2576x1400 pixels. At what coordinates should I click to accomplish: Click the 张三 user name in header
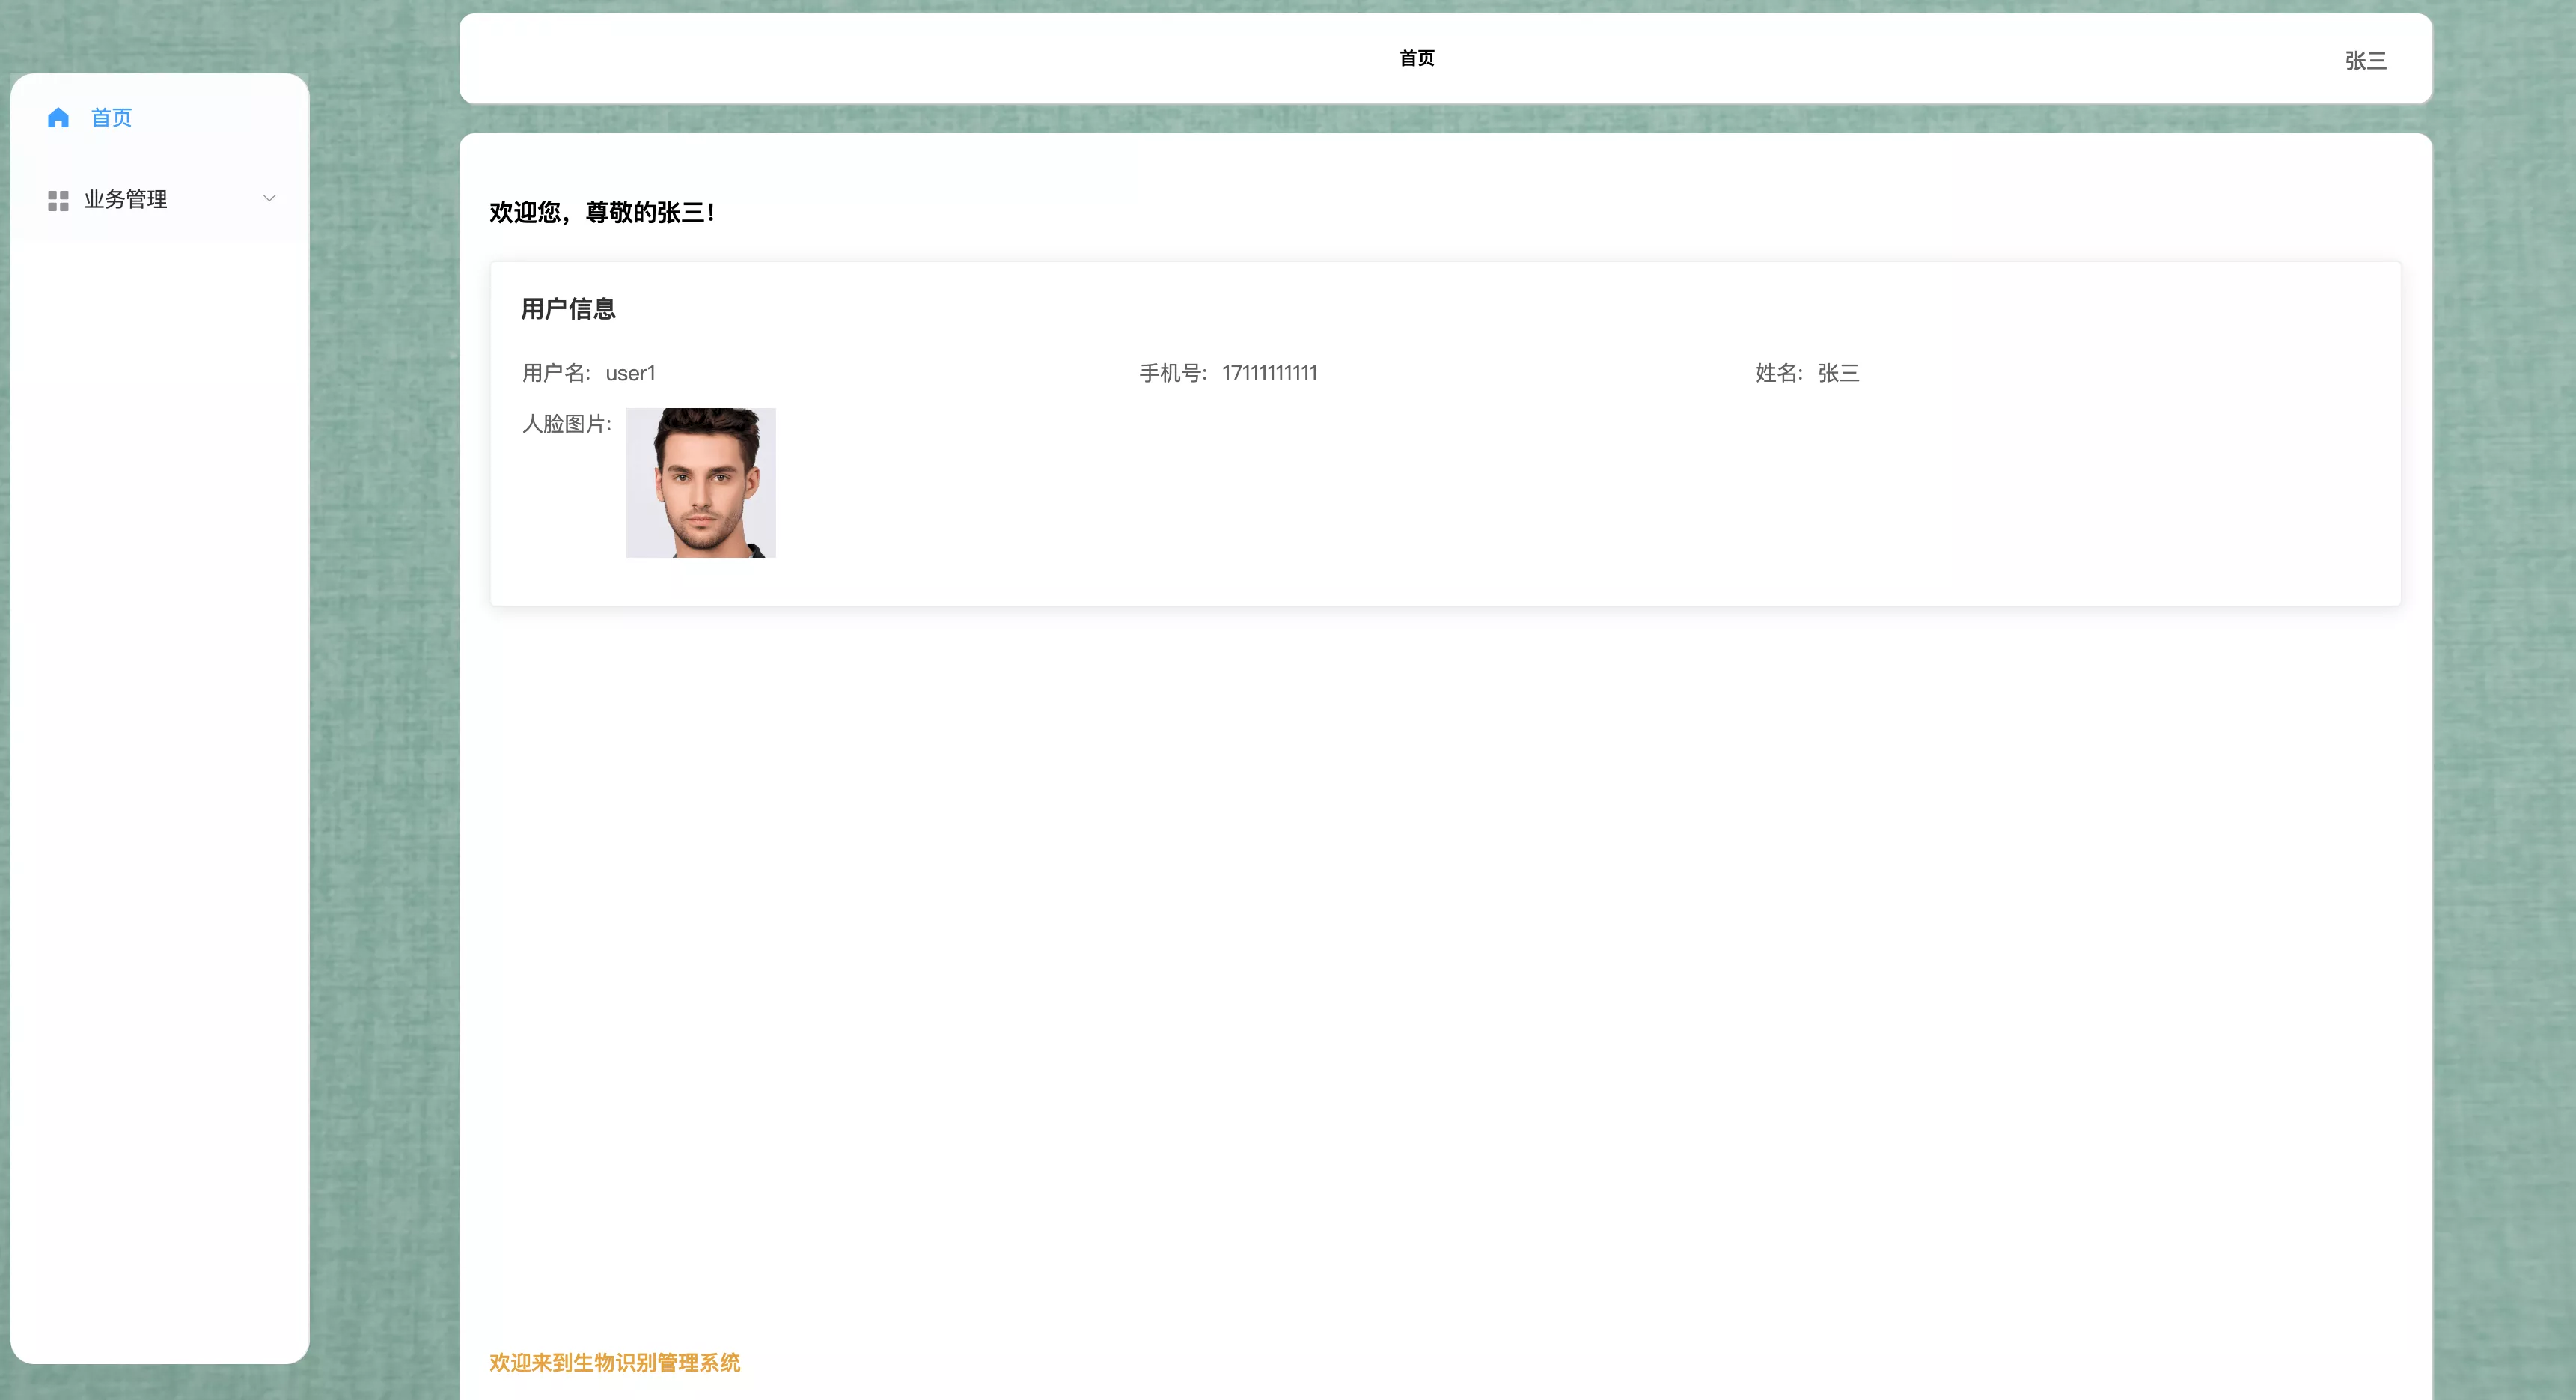(2365, 61)
